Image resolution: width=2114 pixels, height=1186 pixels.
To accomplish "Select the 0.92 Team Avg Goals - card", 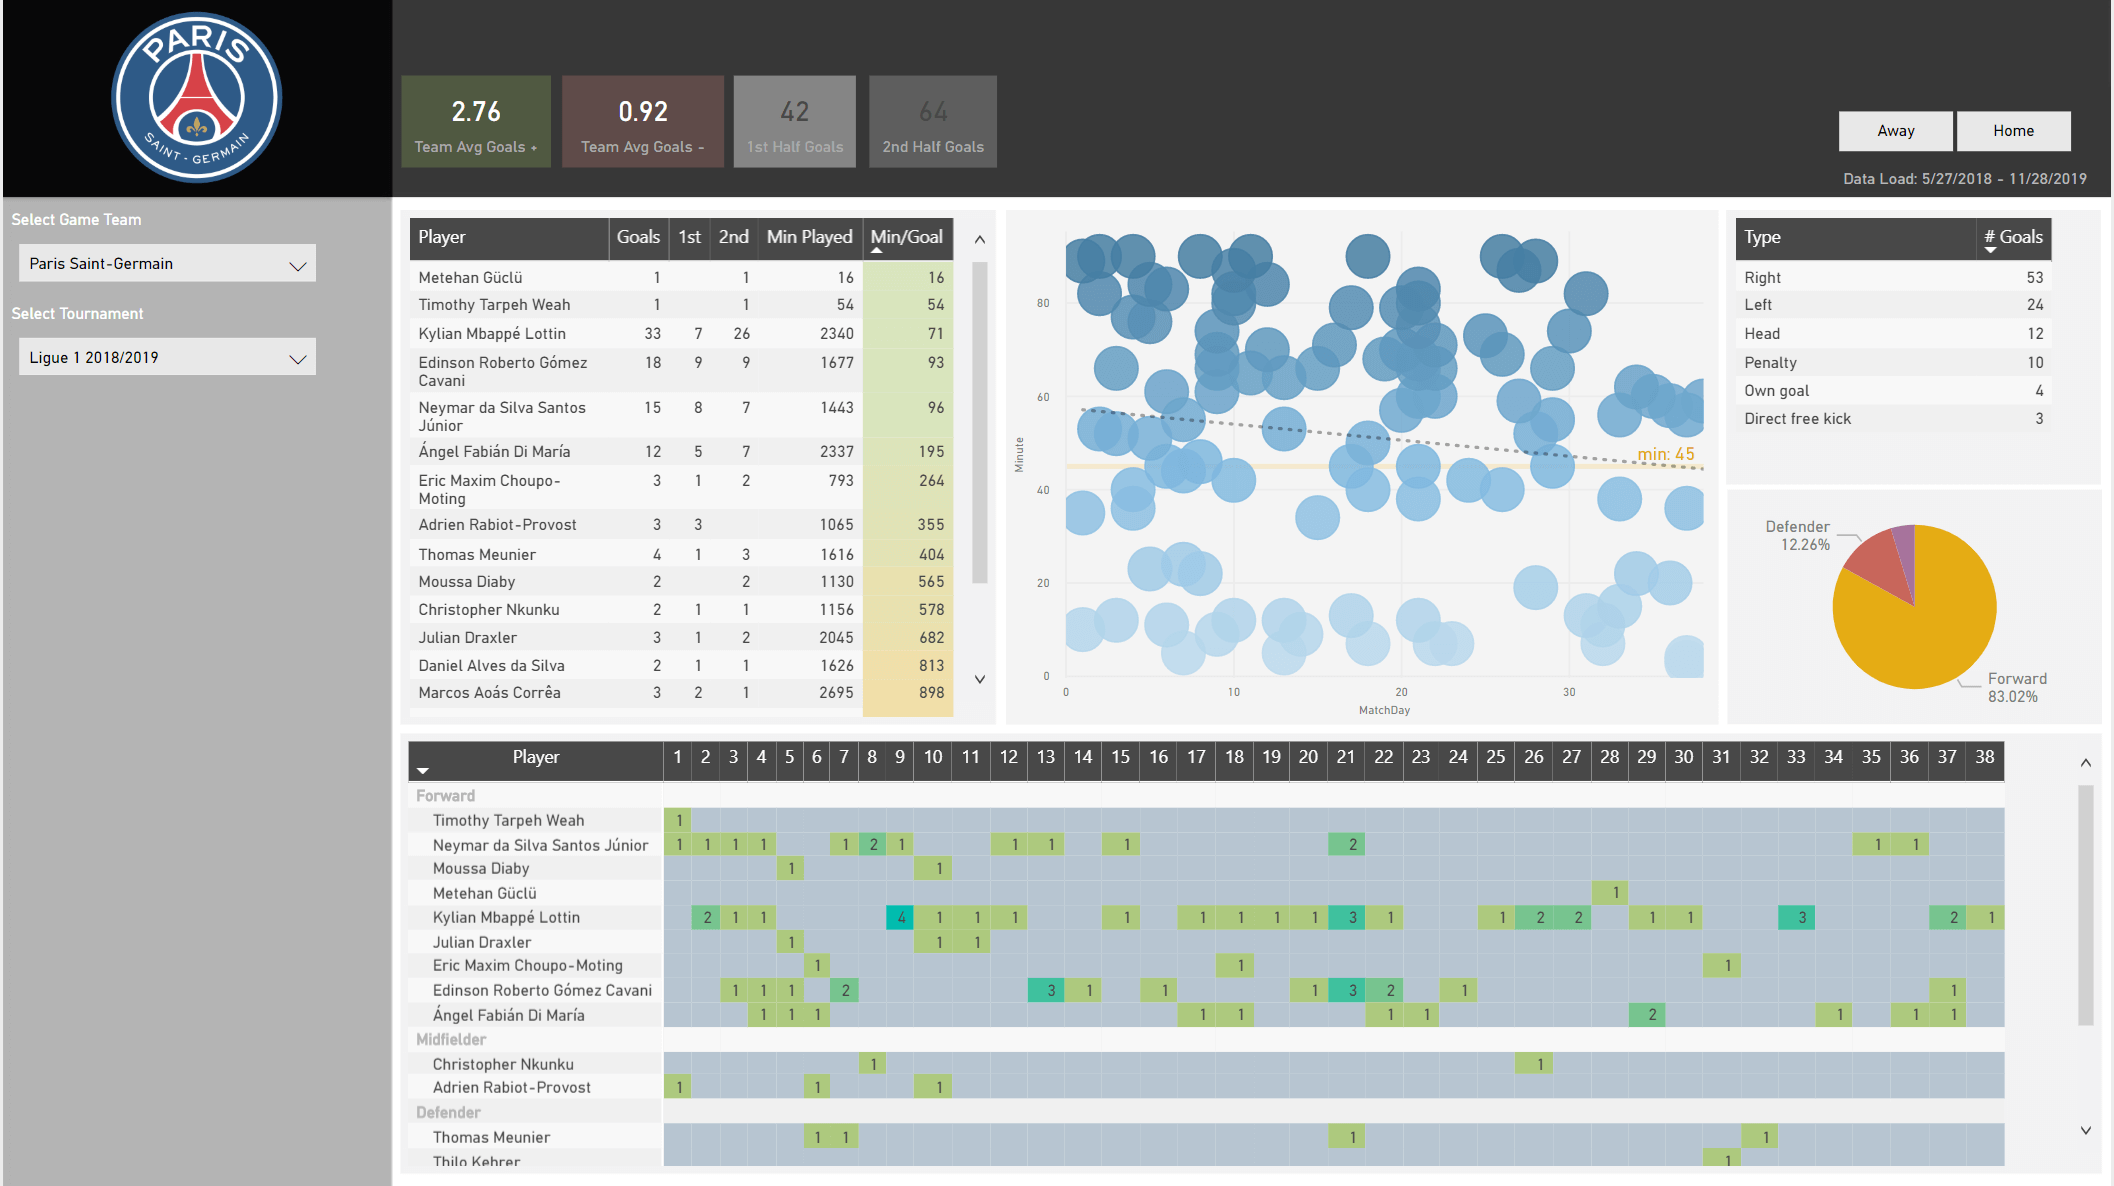I will click(x=643, y=122).
